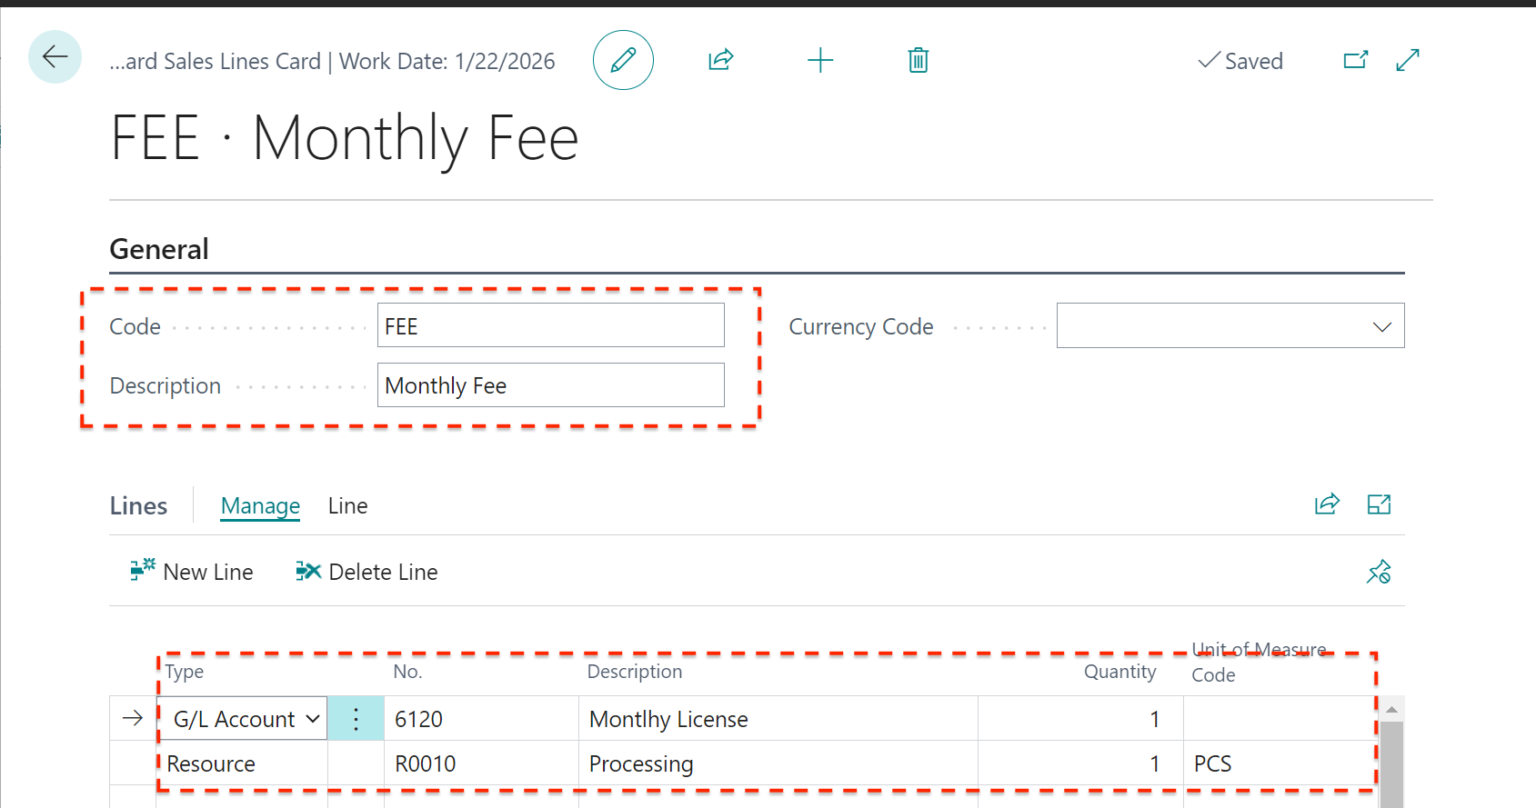Image resolution: width=1536 pixels, height=808 pixels.
Task: Click the back navigation arrow
Action: pyautogui.click(x=54, y=57)
